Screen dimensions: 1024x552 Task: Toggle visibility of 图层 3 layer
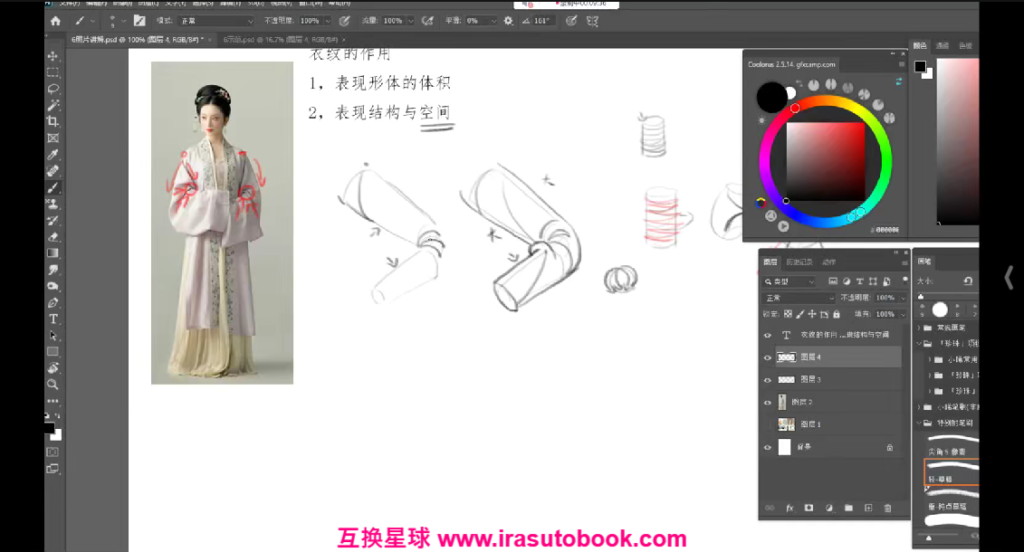pos(767,380)
